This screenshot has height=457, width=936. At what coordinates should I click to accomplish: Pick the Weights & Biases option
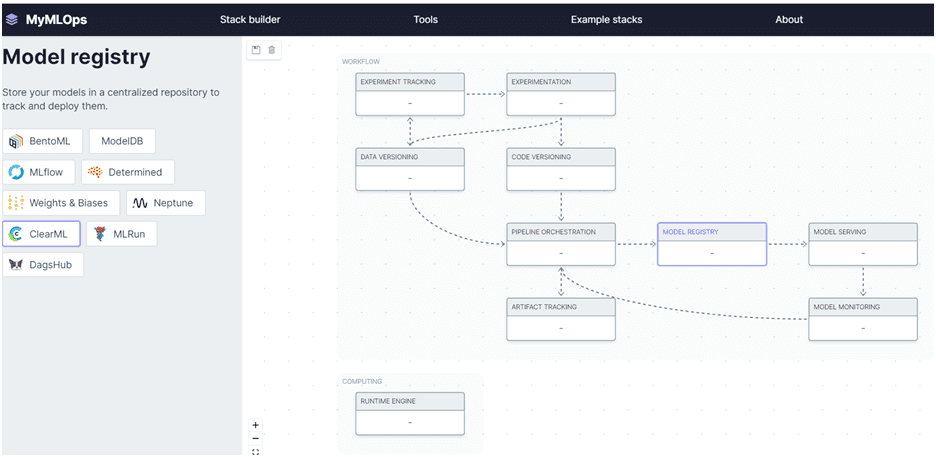(x=61, y=203)
